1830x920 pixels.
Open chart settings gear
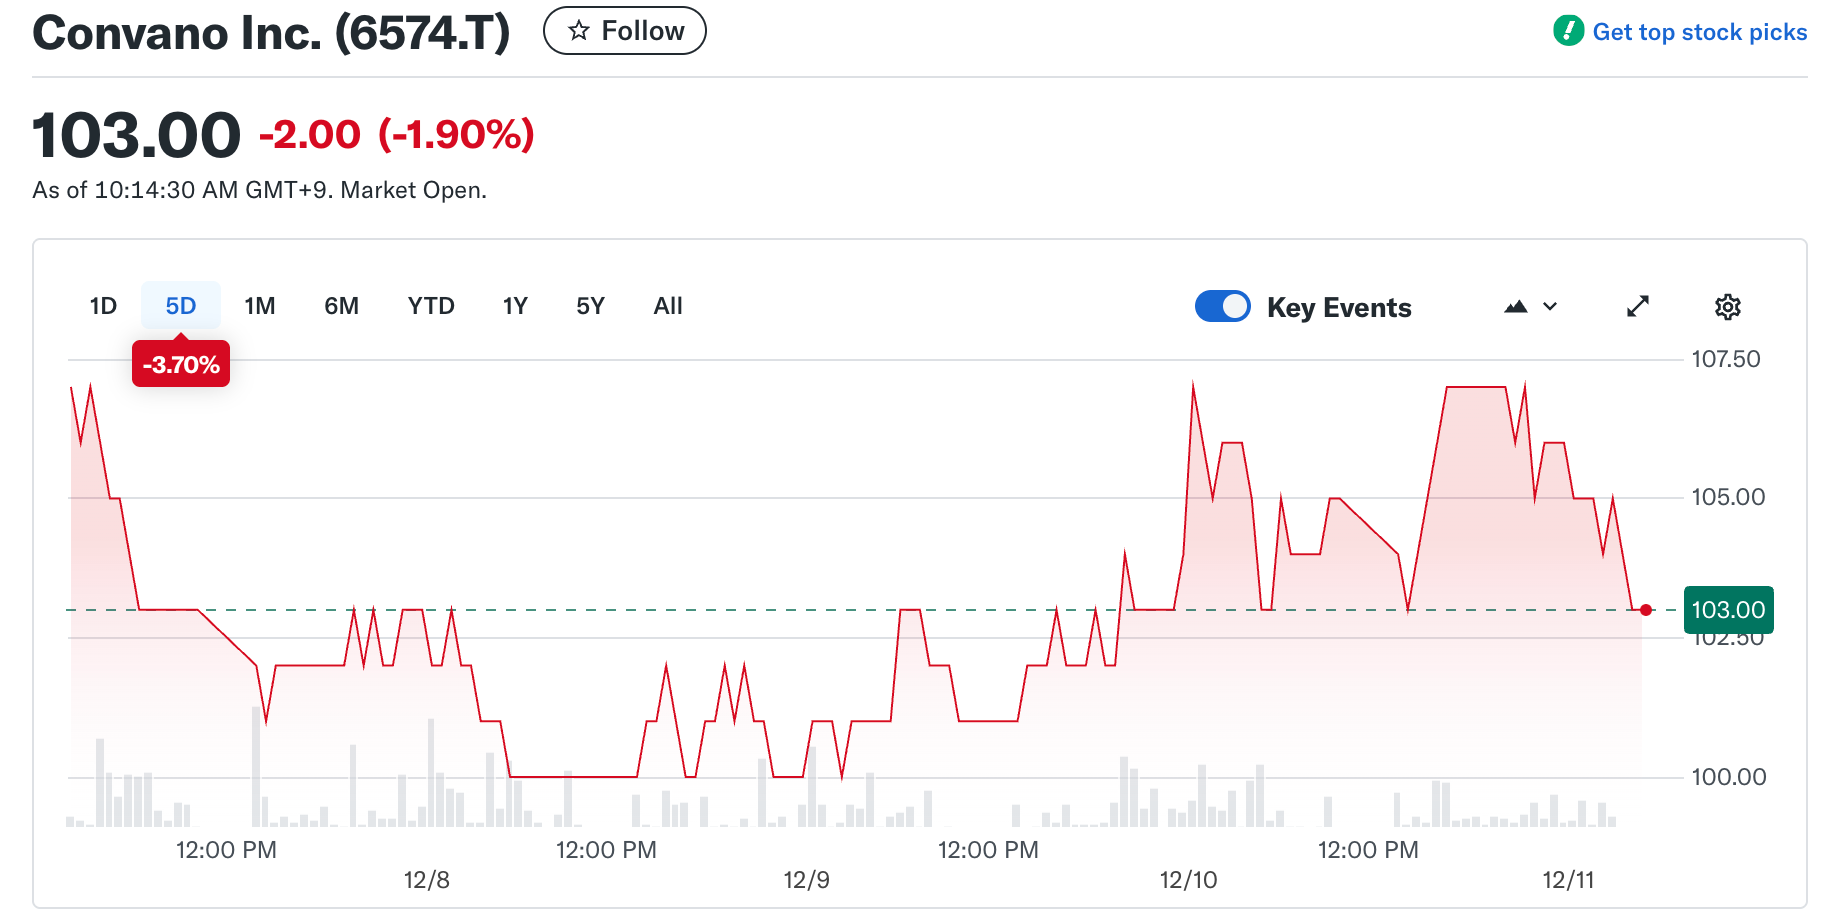tap(1728, 307)
